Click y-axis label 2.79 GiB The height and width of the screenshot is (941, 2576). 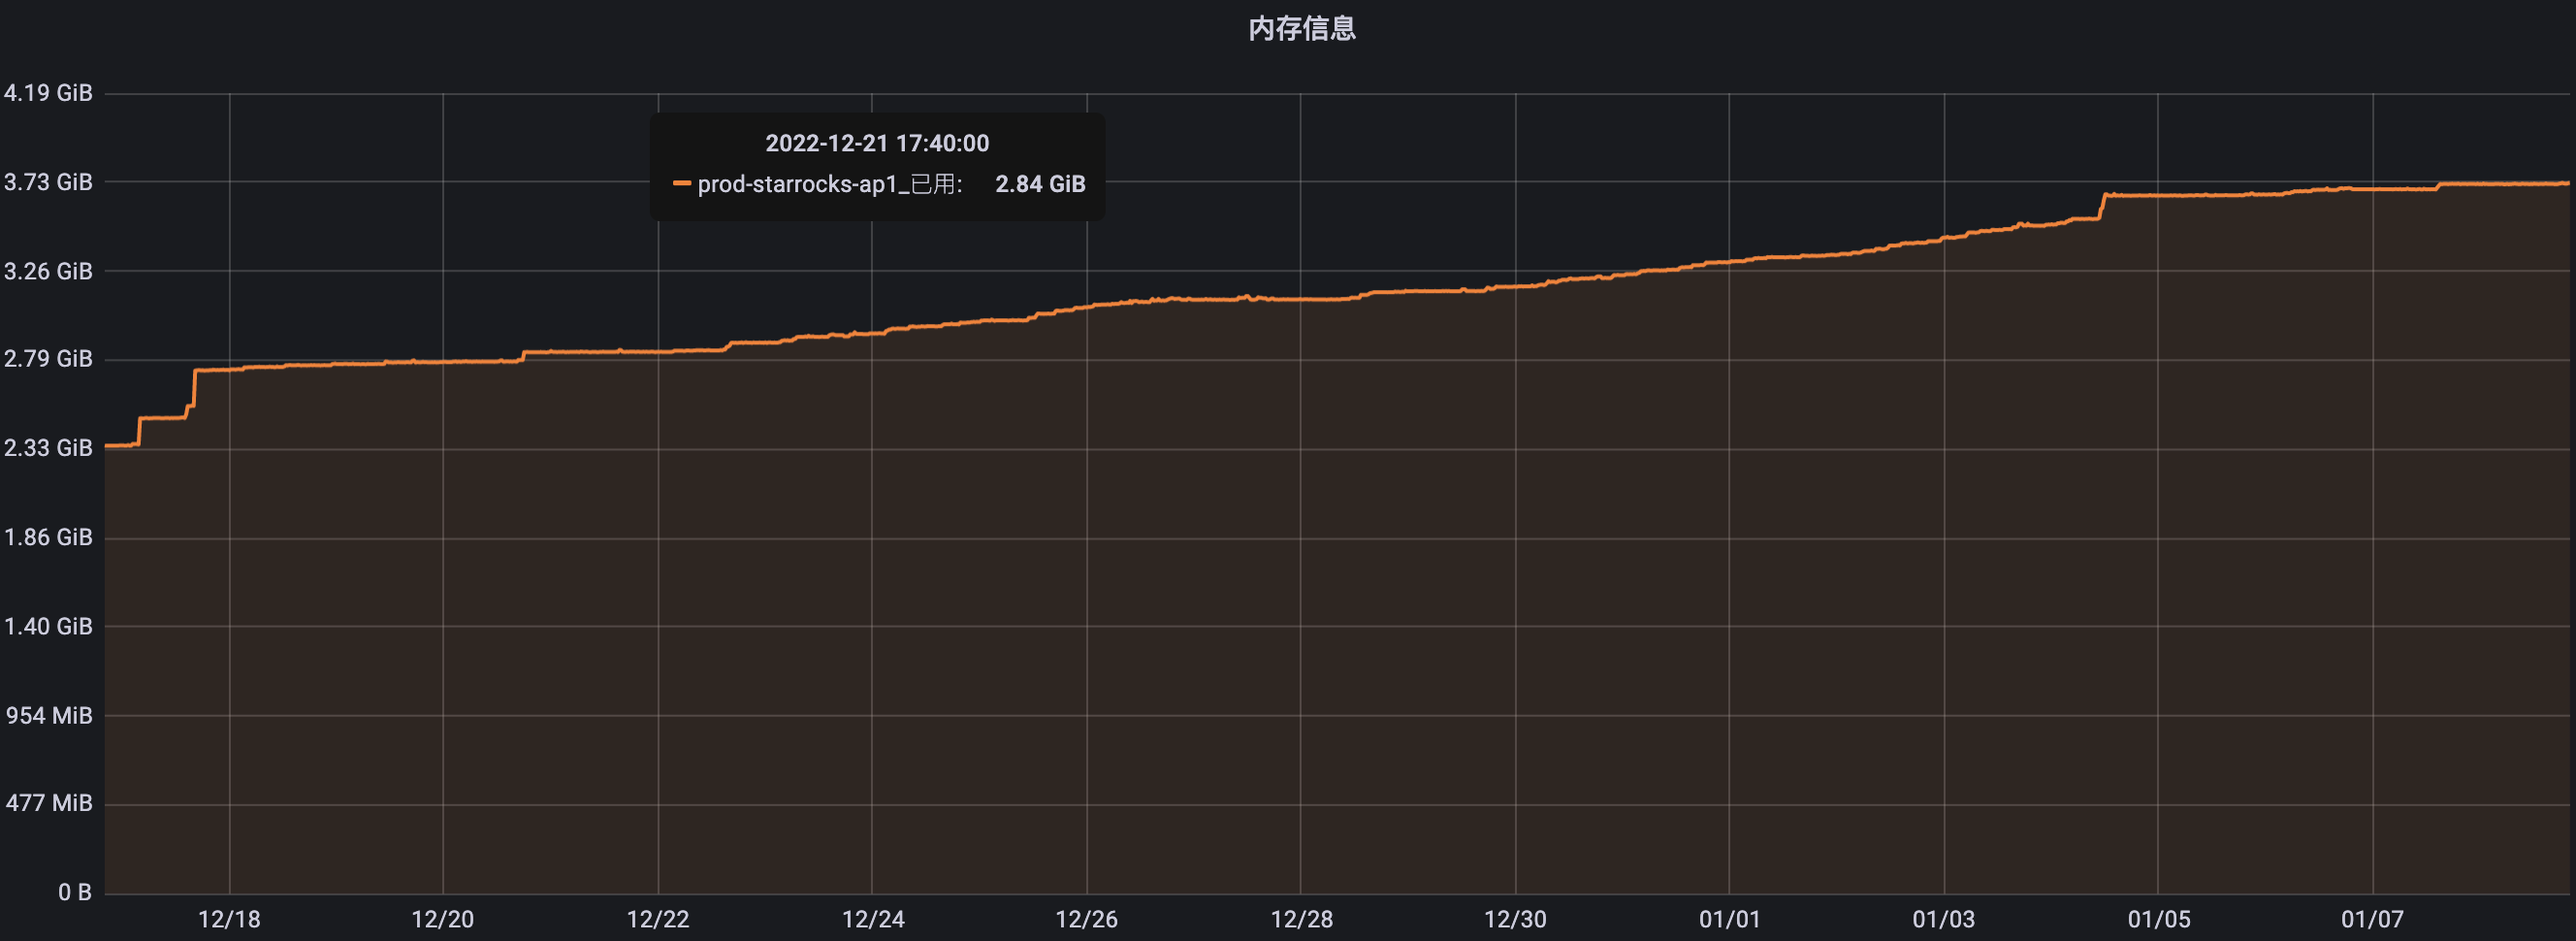tap(48, 359)
